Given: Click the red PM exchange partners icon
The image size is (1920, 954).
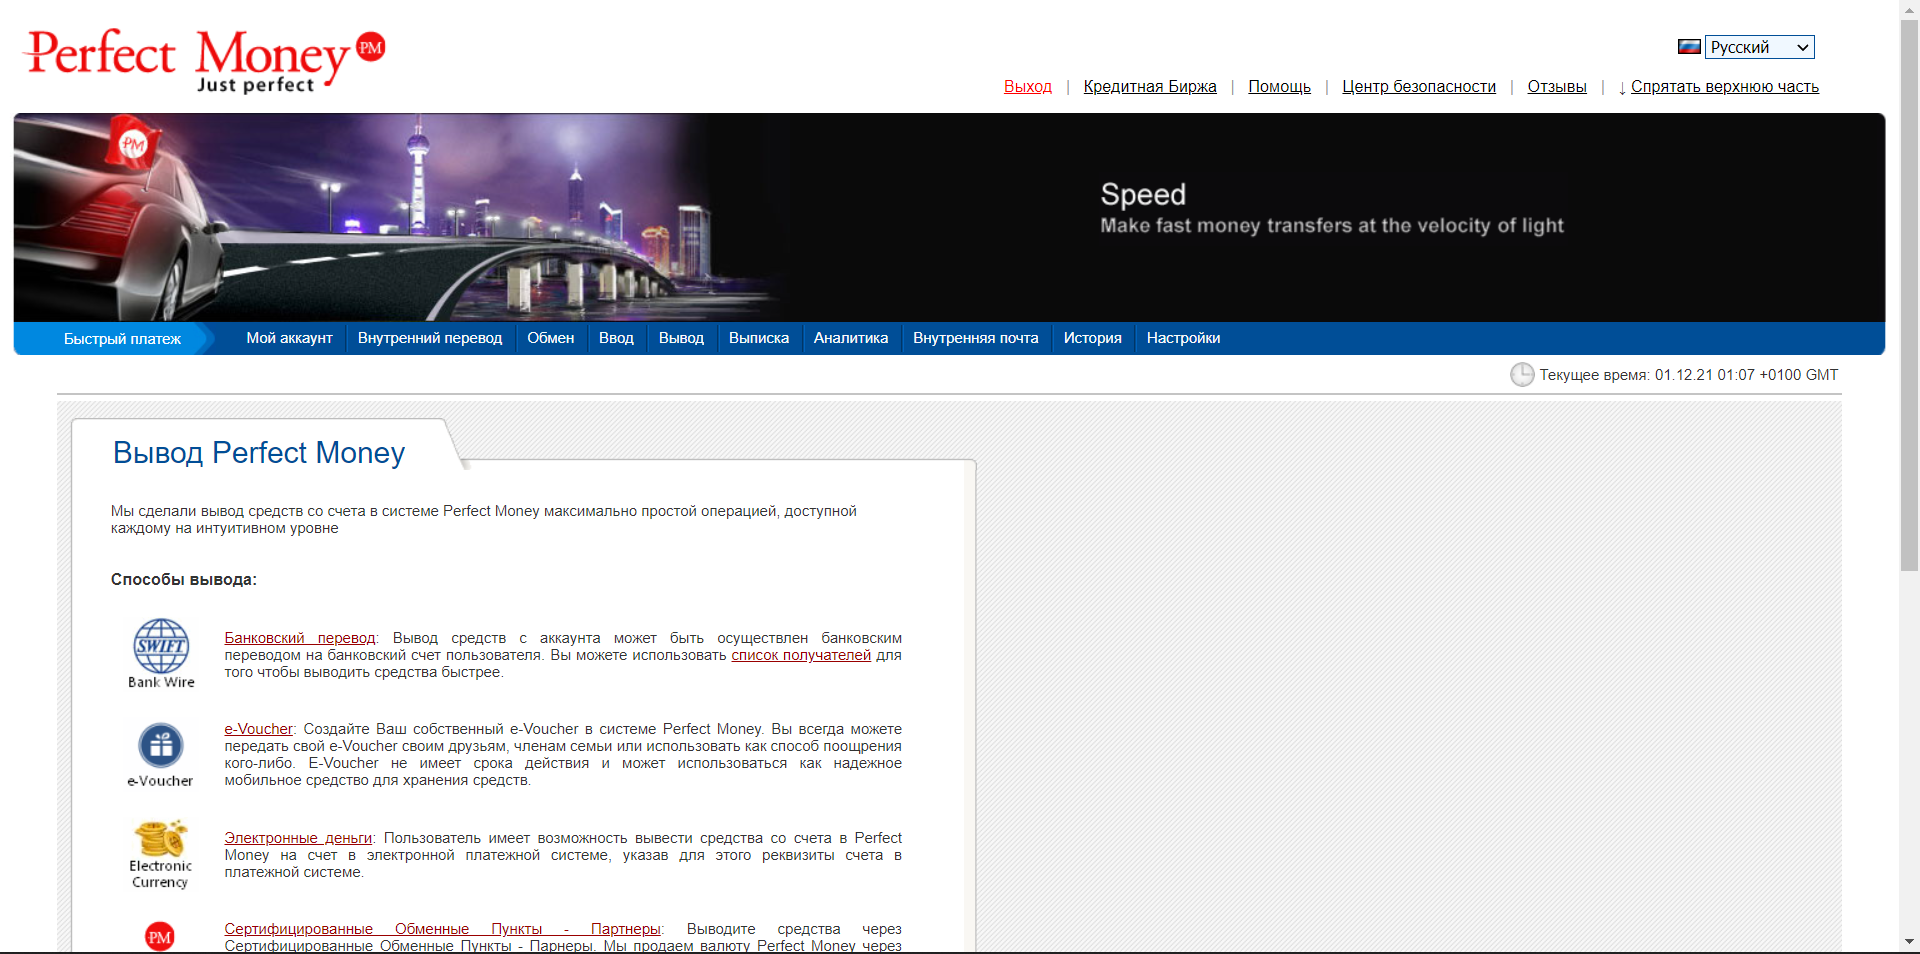Looking at the screenshot, I should (160, 936).
